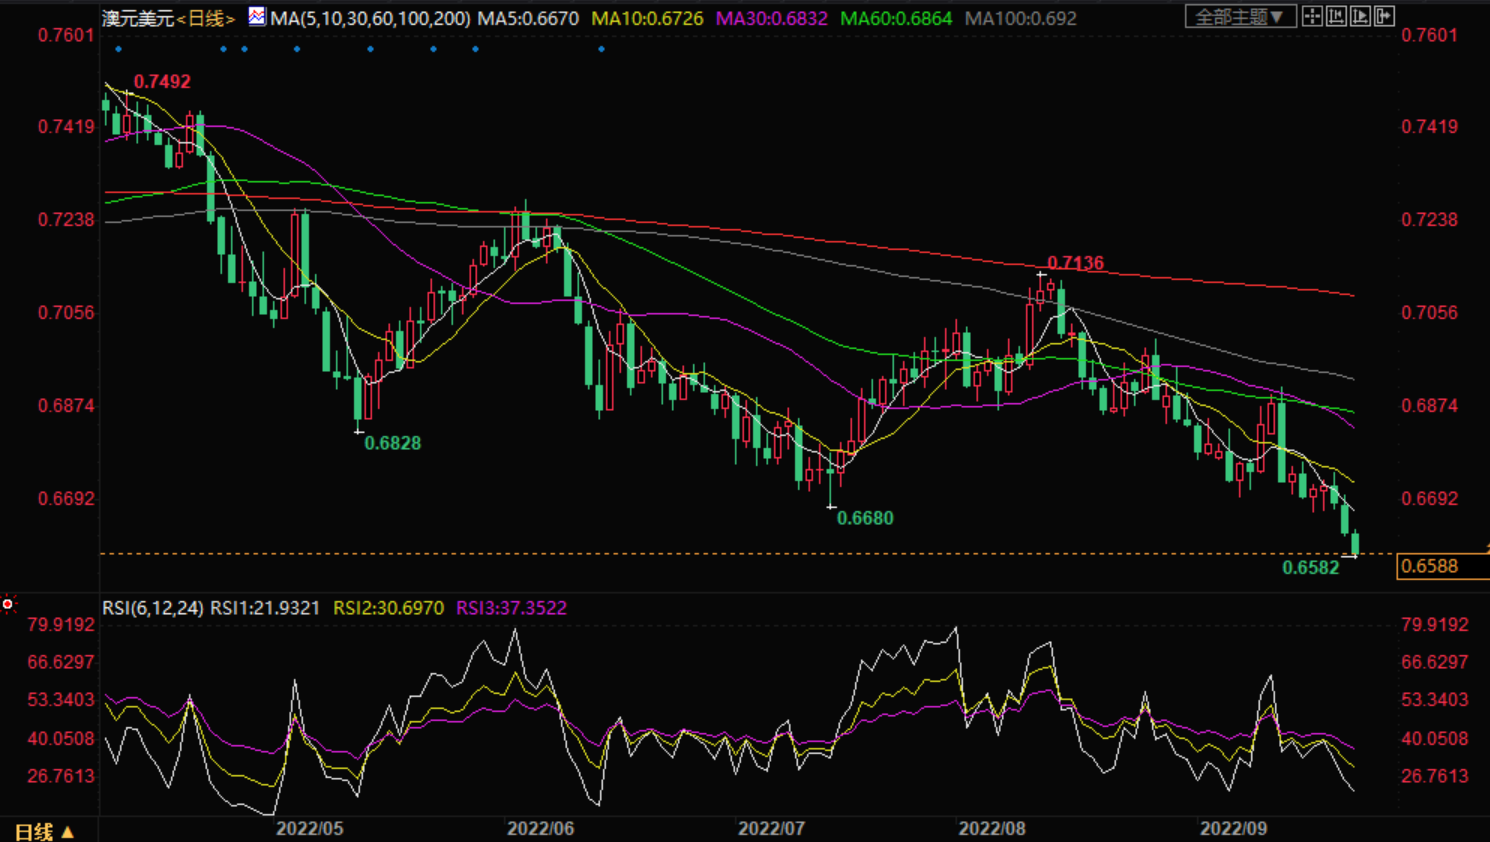Click the play-forward chart icon in the top-right toolbar
Image resolution: width=1490 pixels, height=842 pixels.
point(1360,16)
